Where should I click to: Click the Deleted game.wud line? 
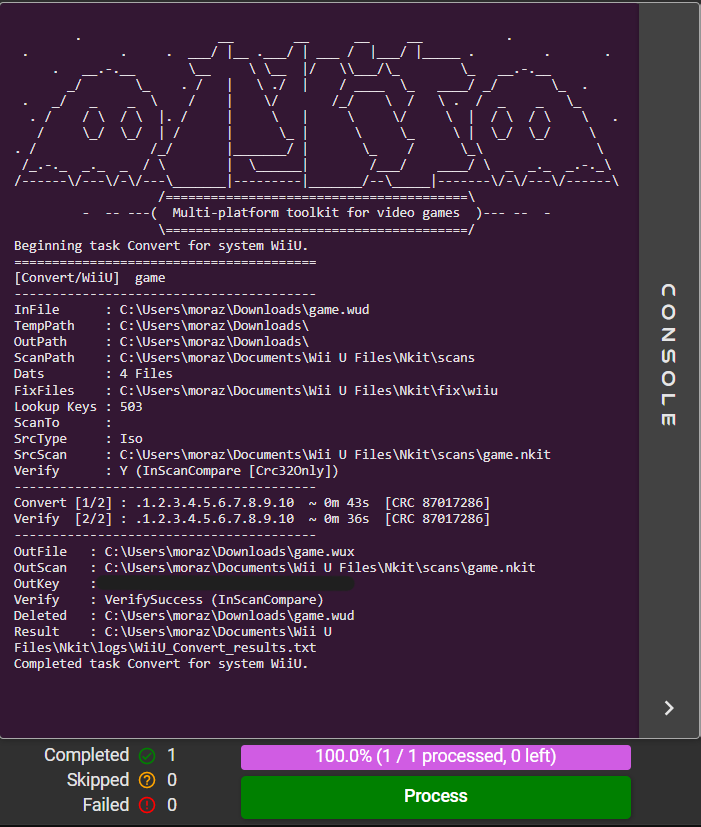tap(184, 616)
